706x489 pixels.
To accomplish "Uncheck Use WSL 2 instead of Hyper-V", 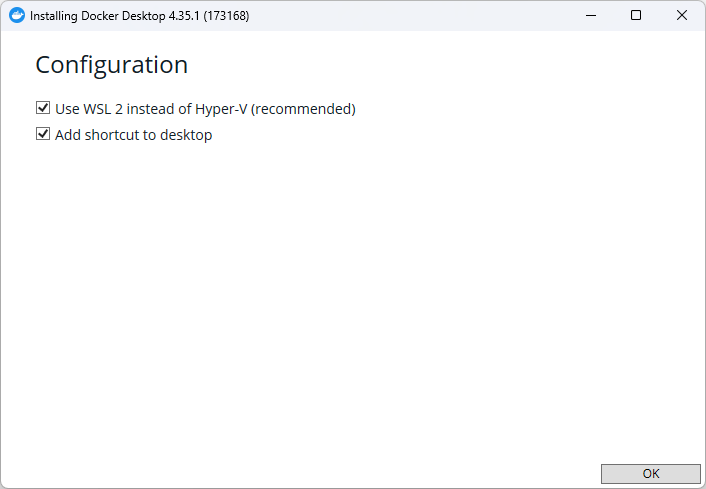I will click(x=43, y=108).
